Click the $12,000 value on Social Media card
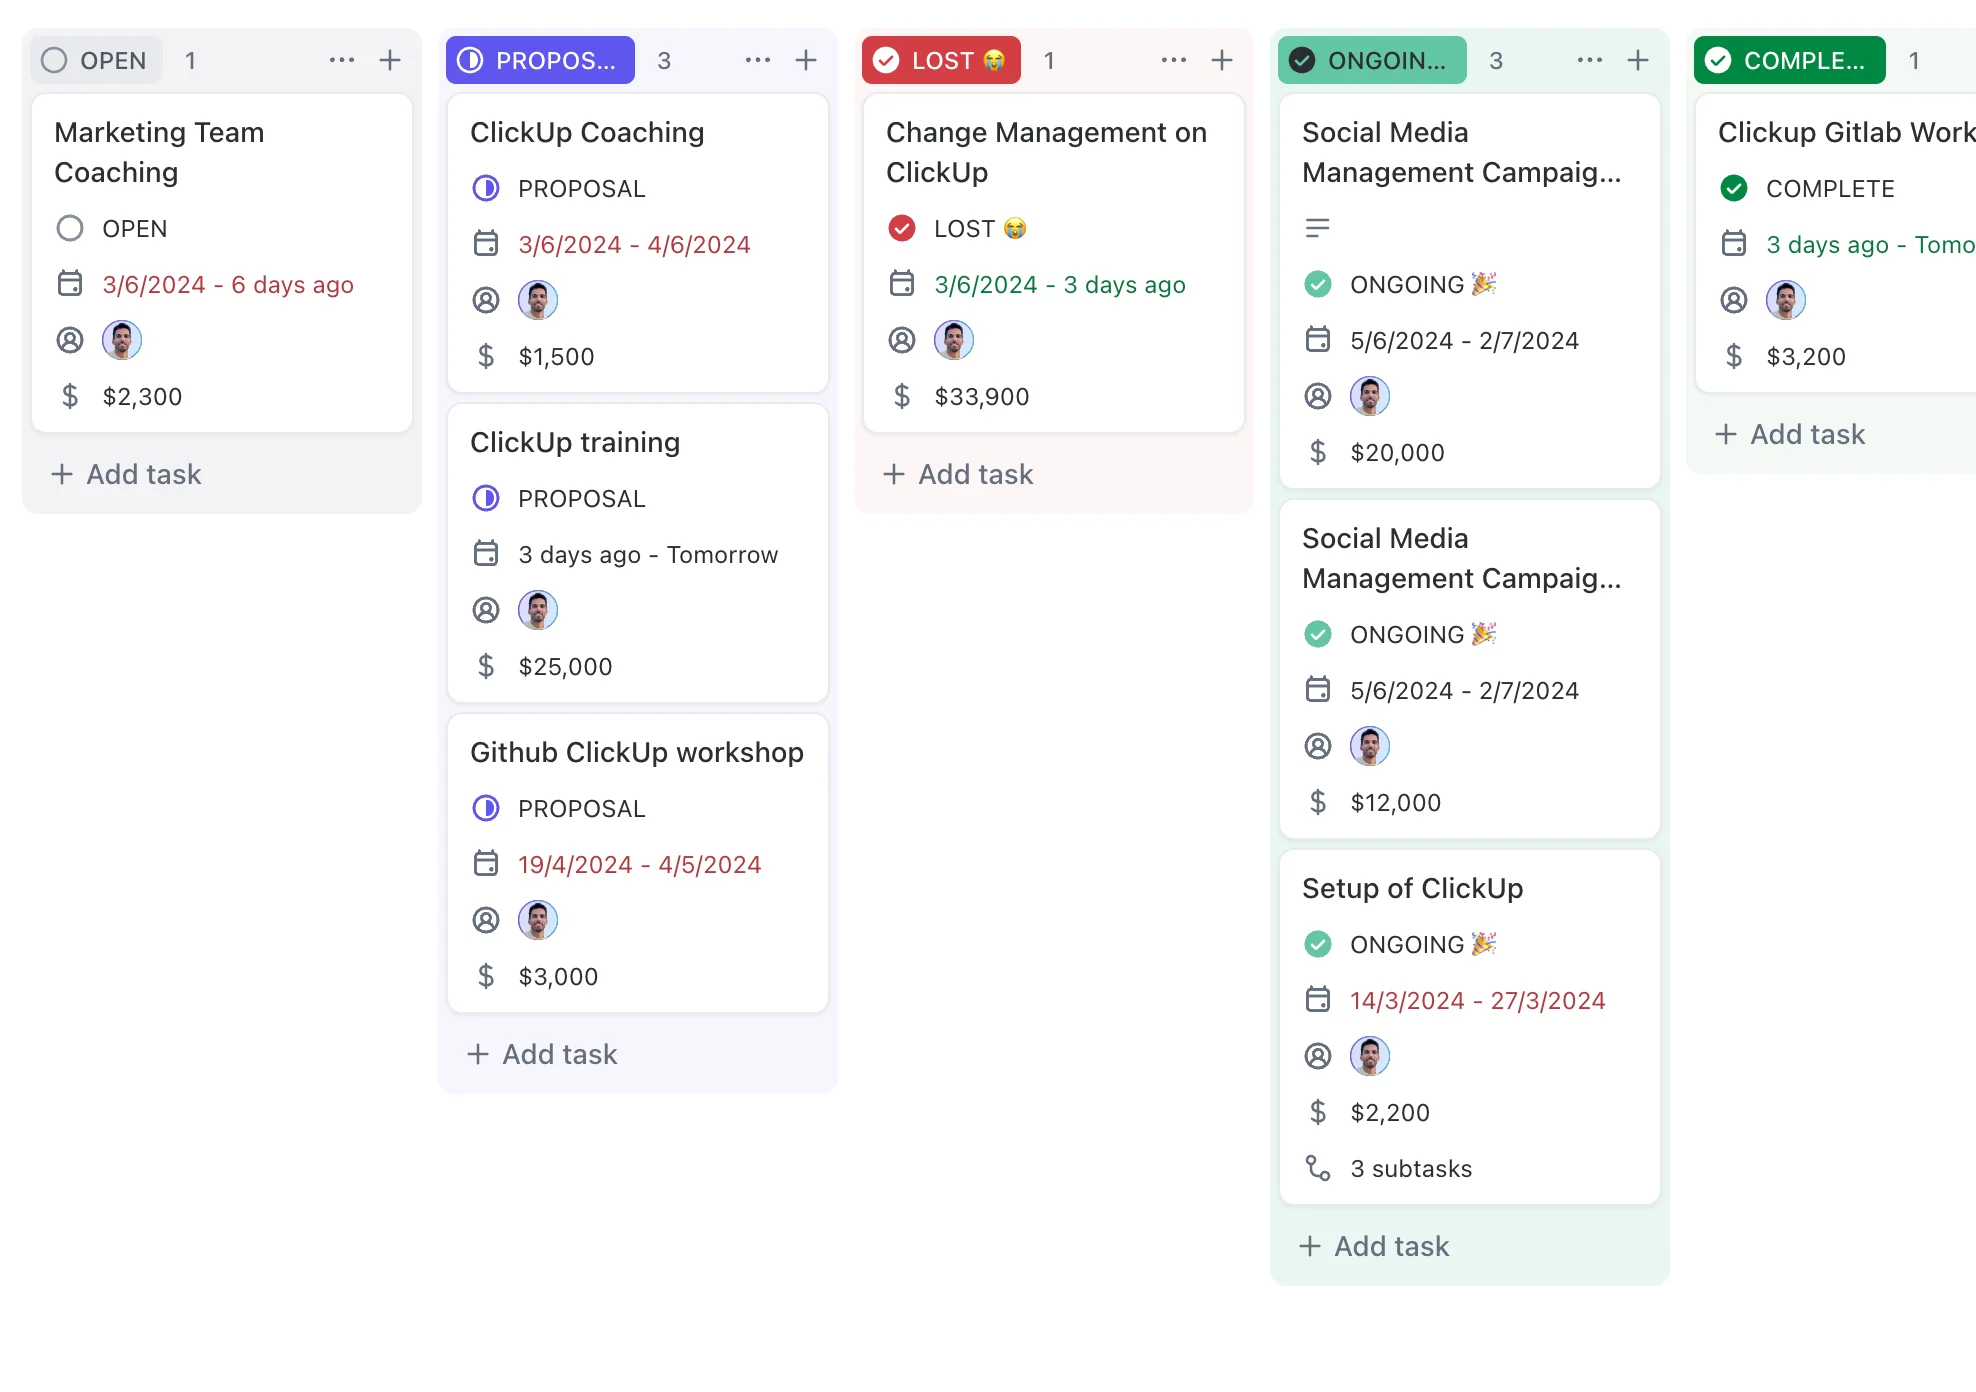1976x1392 pixels. tap(1395, 802)
